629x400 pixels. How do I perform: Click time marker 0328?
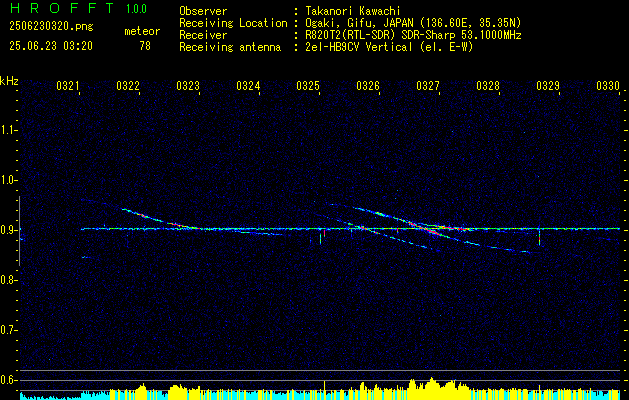[488, 85]
